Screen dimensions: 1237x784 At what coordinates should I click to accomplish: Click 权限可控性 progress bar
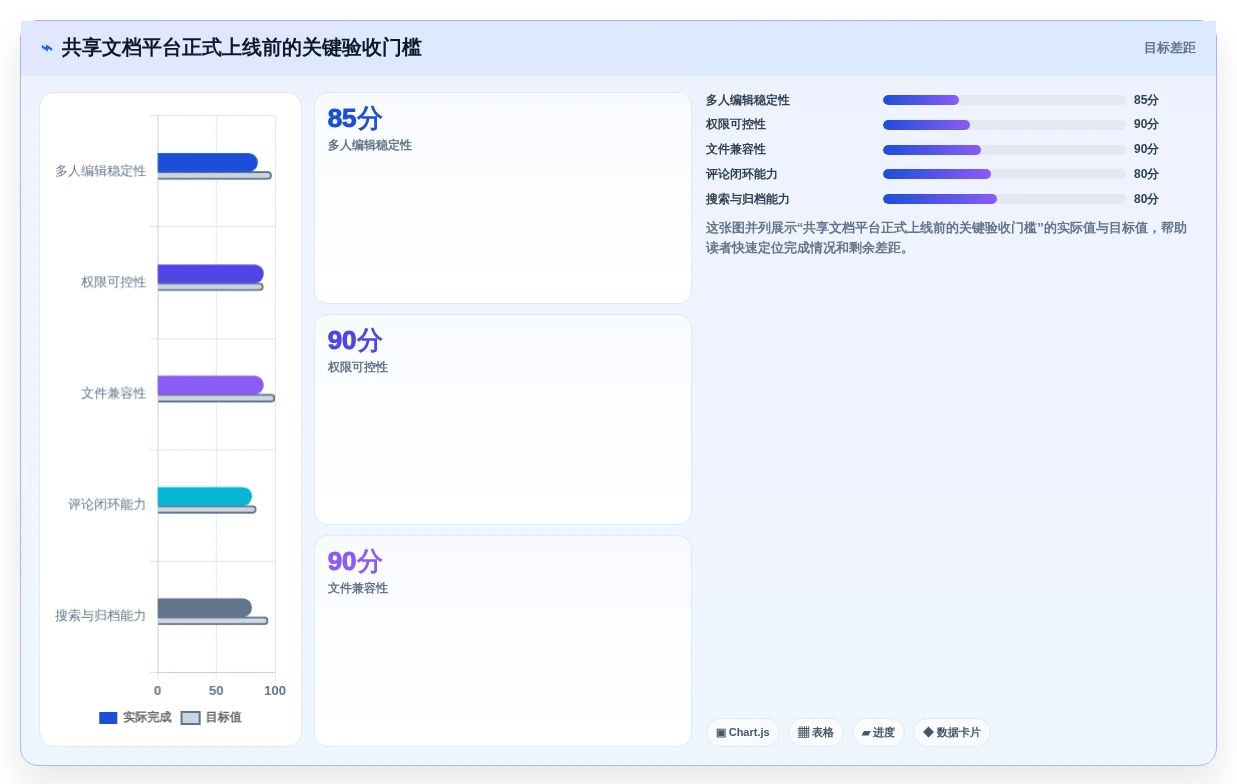1004,125
